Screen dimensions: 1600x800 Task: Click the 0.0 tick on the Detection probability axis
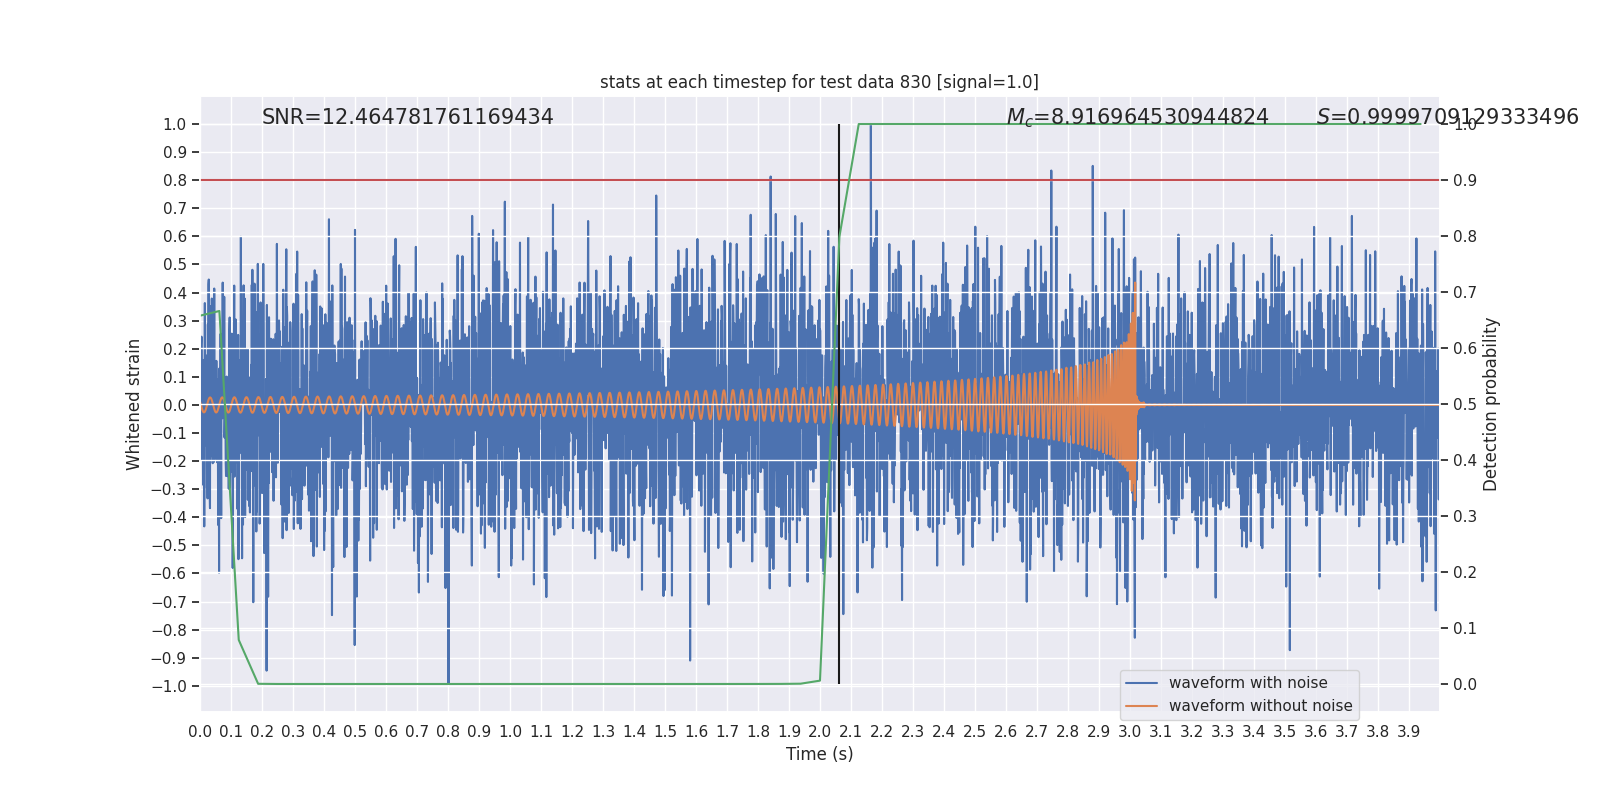click(1465, 685)
